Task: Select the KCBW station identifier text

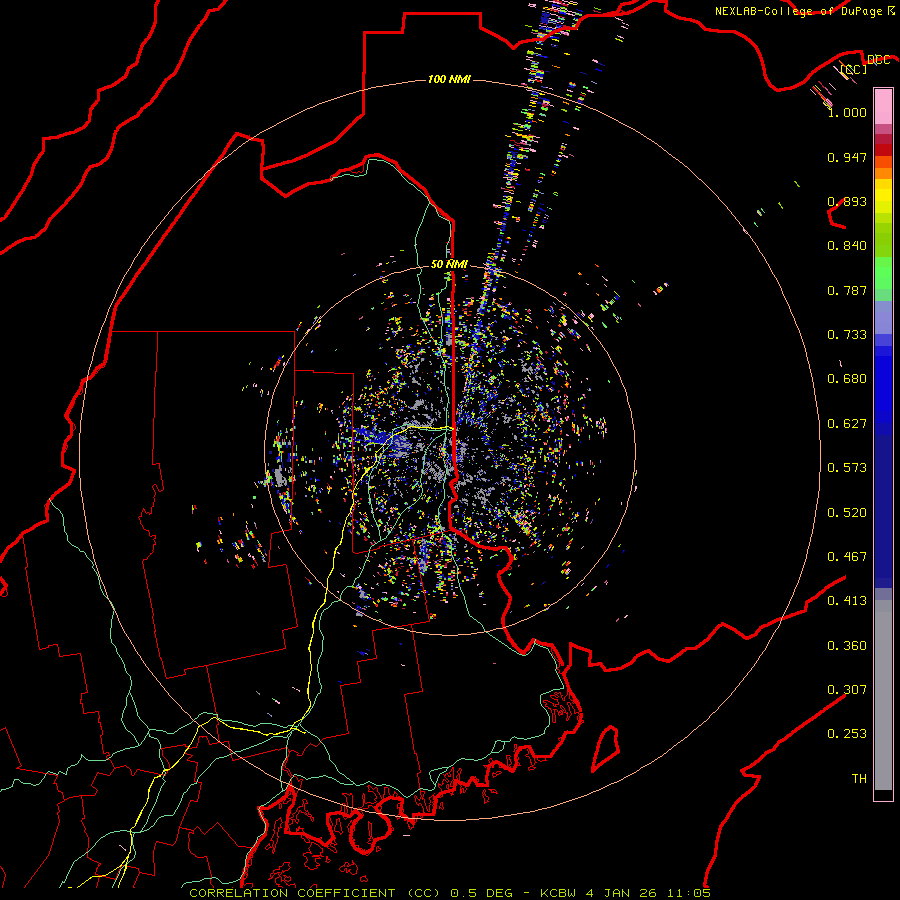Action: pyautogui.click(x=559, y=893)
